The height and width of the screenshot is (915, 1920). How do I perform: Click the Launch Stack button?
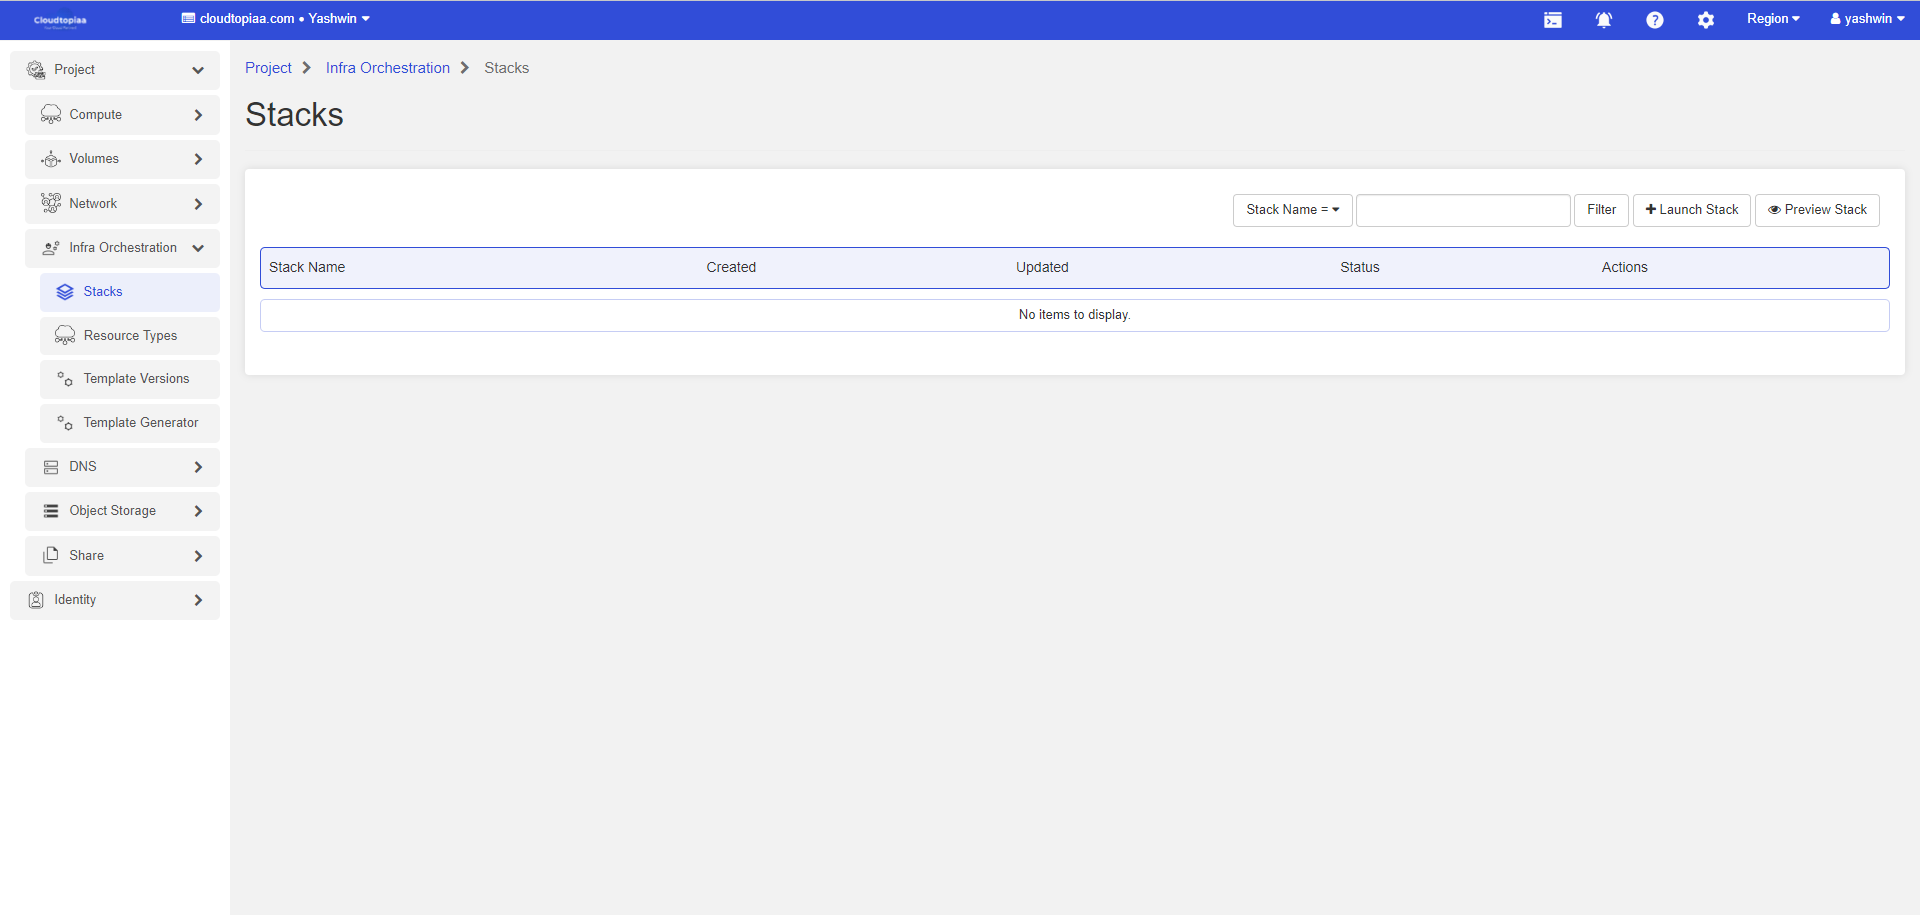tap(1691, 210)
